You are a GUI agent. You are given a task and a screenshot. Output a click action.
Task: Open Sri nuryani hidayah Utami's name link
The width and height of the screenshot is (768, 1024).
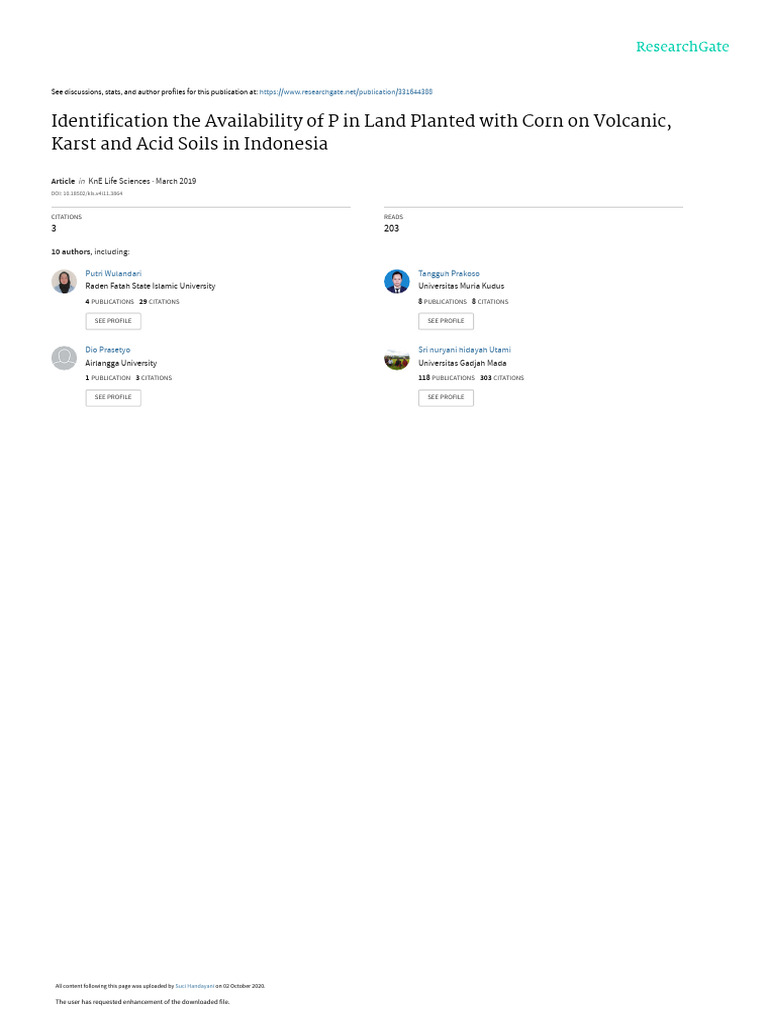(464, 350)
